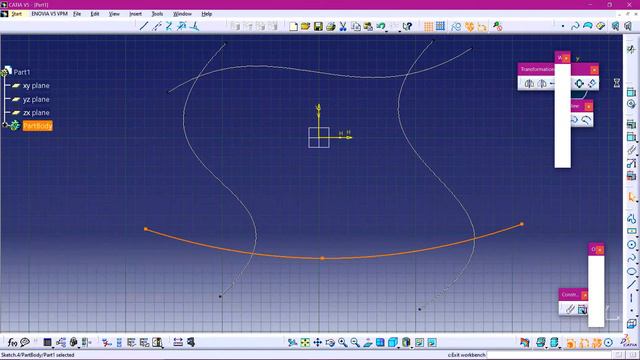Click the Symmetry icon in Transformation toolbar

coord(542,84)
